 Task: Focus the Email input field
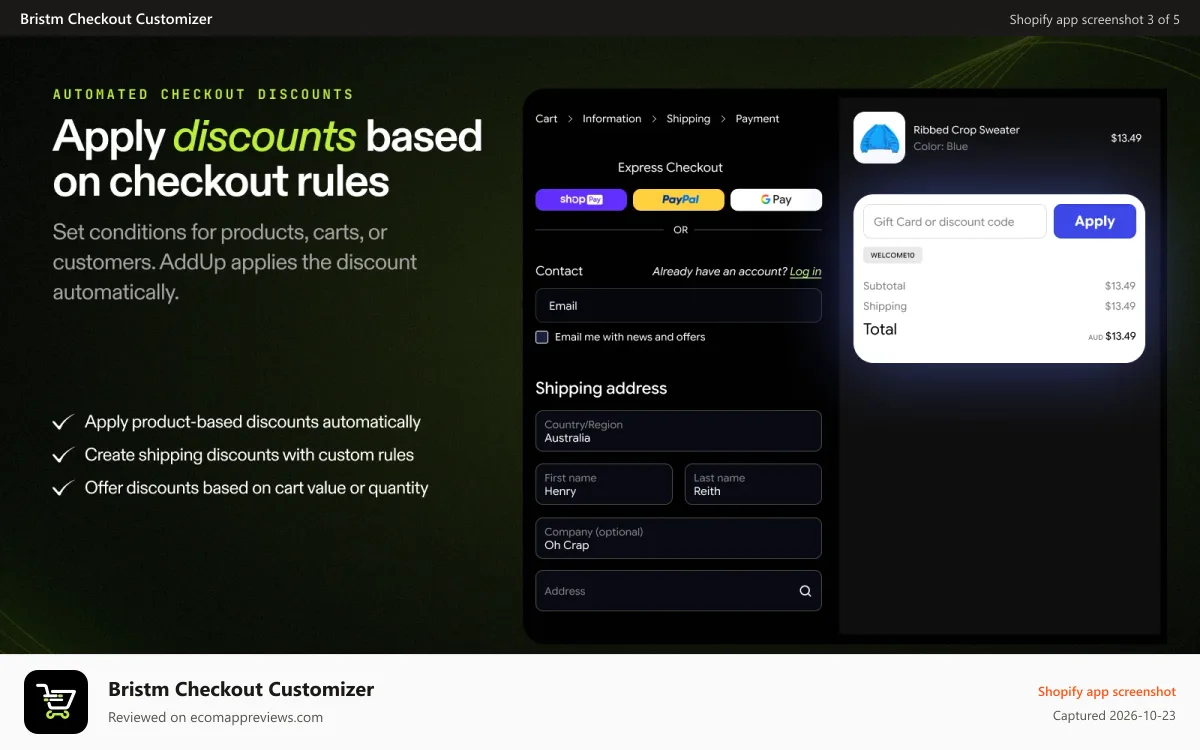pos(678,306)
